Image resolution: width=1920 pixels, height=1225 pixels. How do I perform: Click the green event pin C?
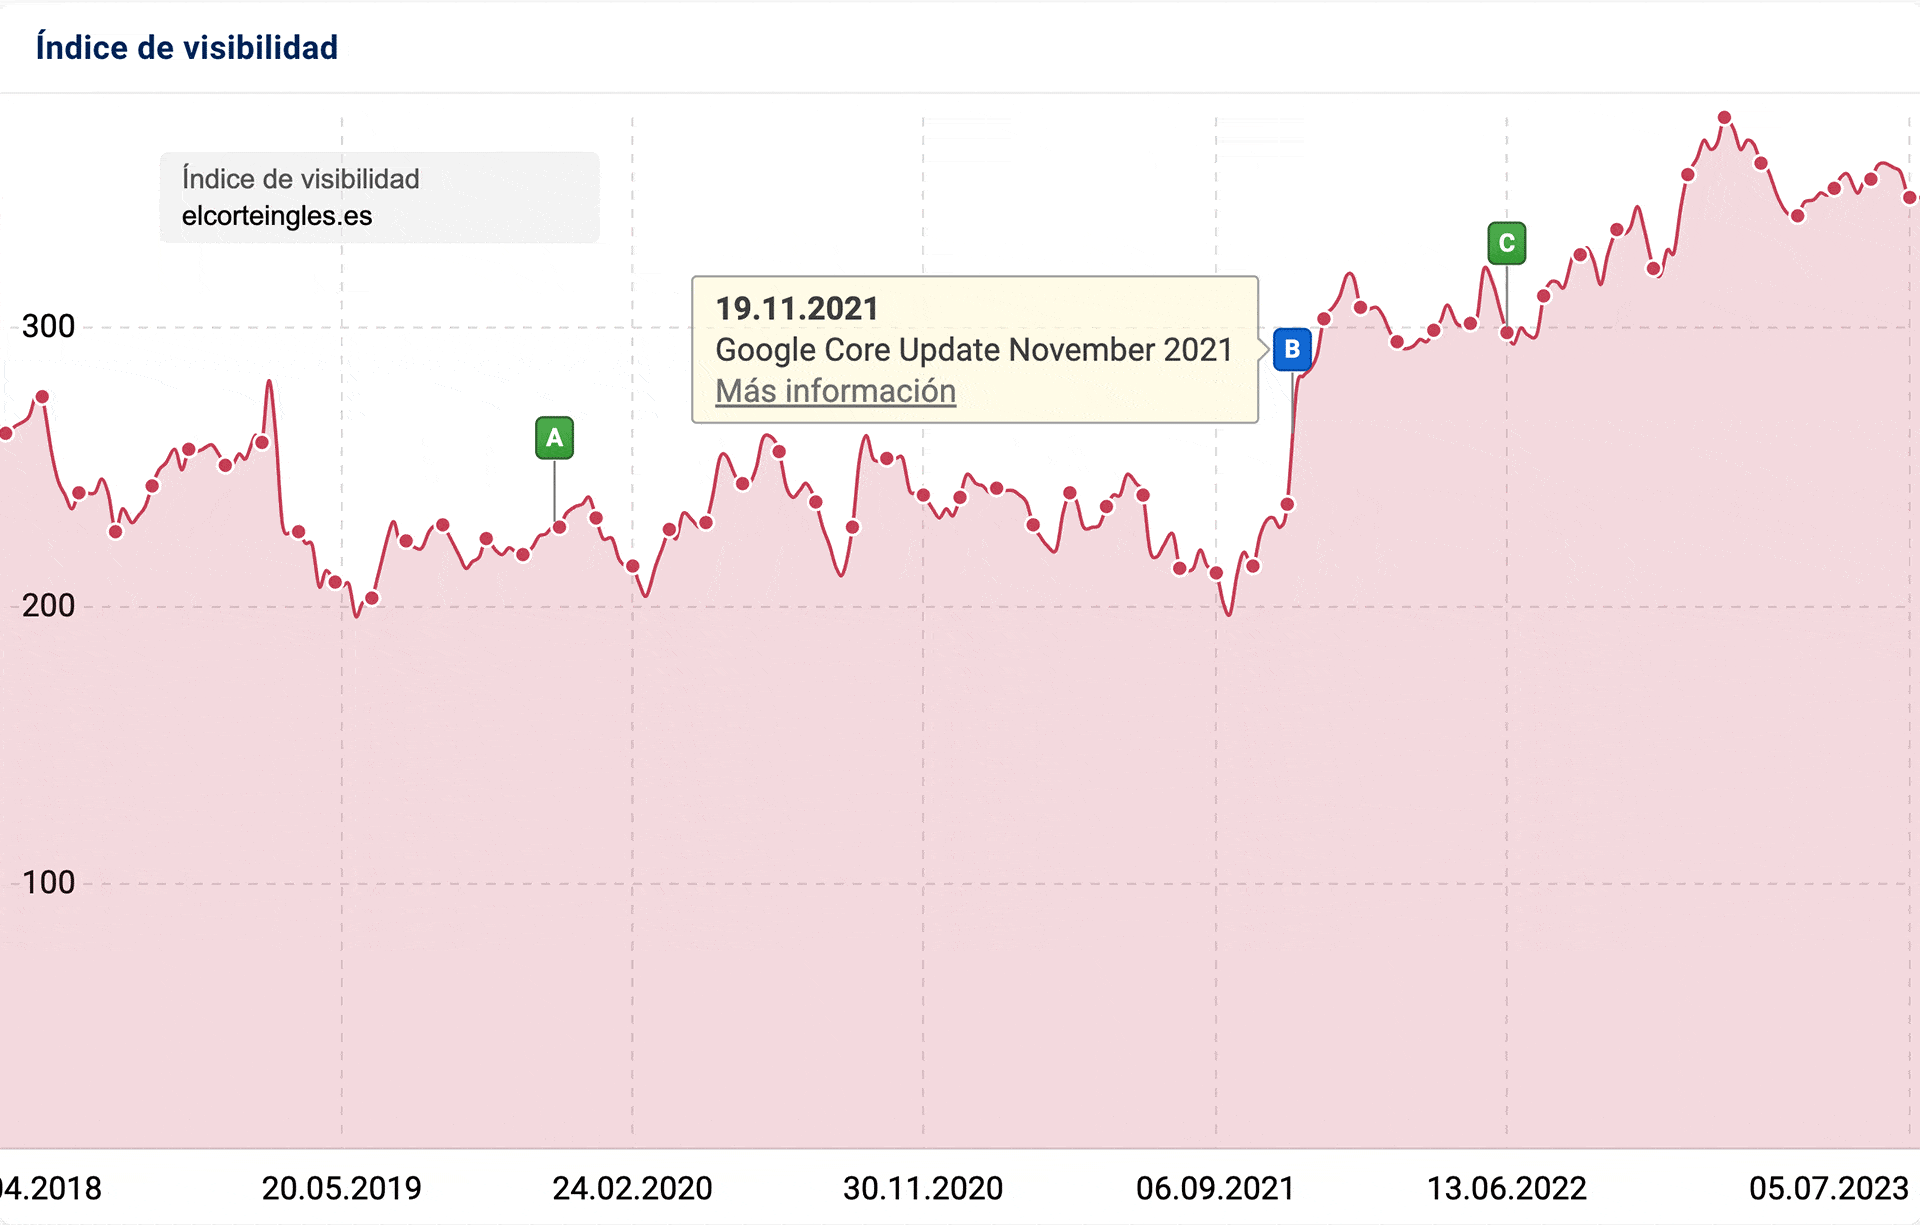click(x=1506, y=243)
